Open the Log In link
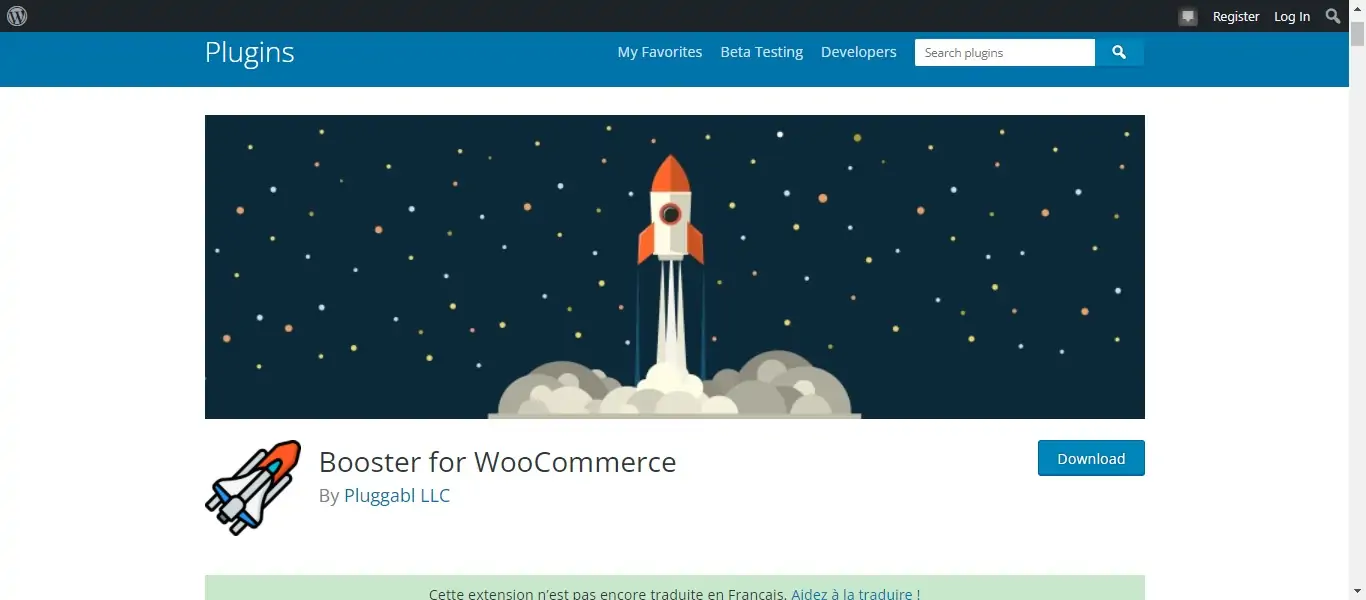 (1292, 17)
